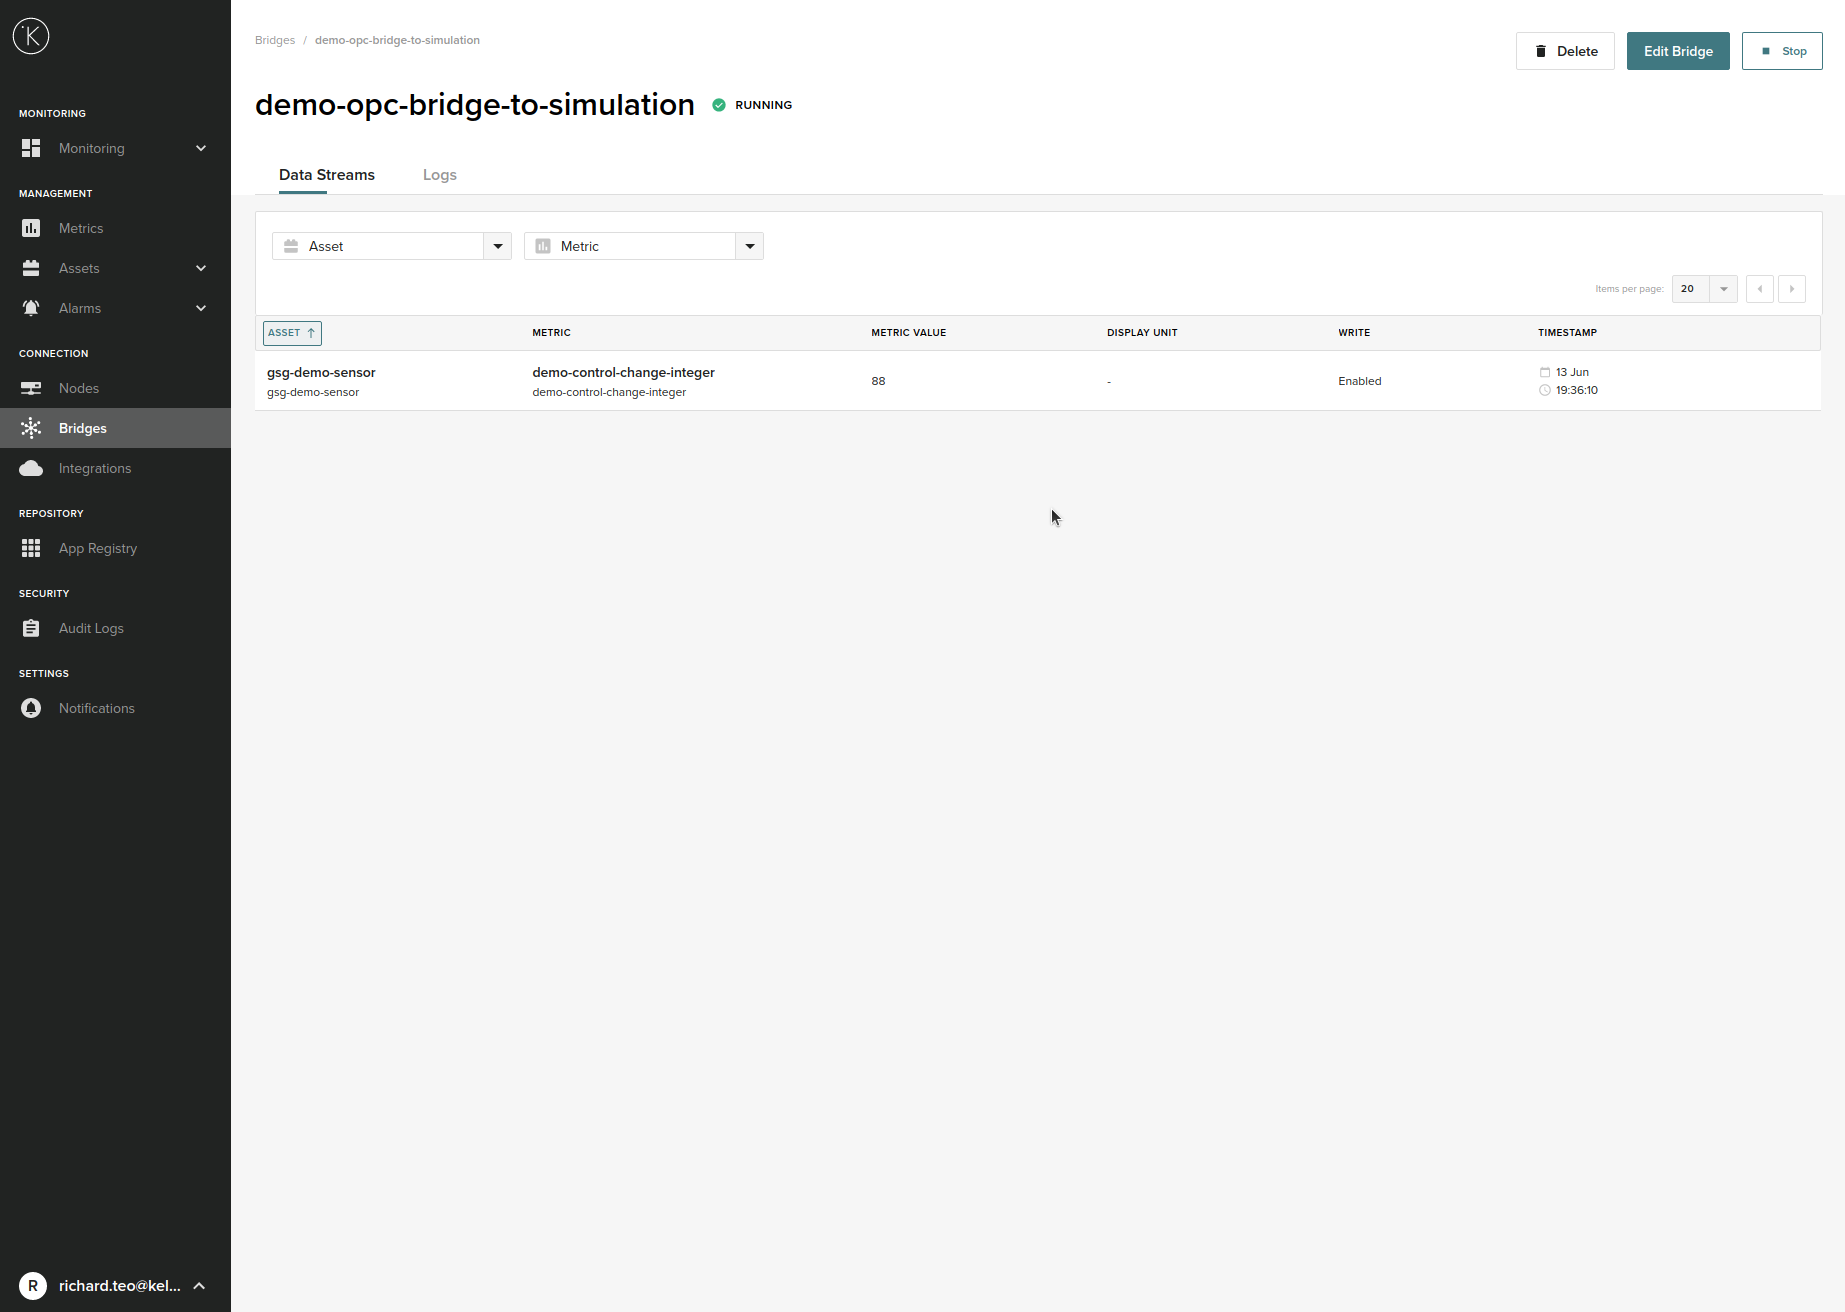Expand the Monitoring section
Screen dimensions: 1845x1312
point(201,148)
